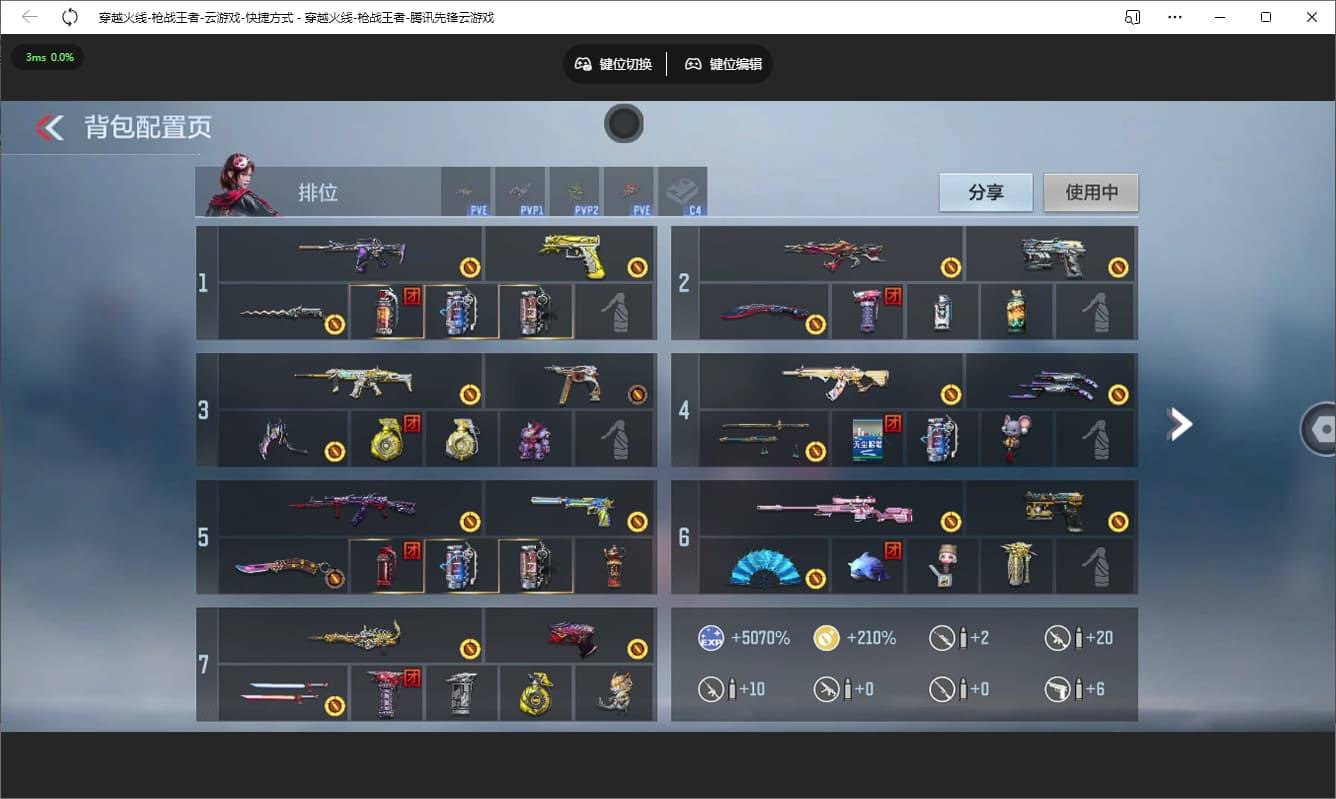1336x799 pixels.
Task: Go to next page with right chevron
Action: 1180,424
